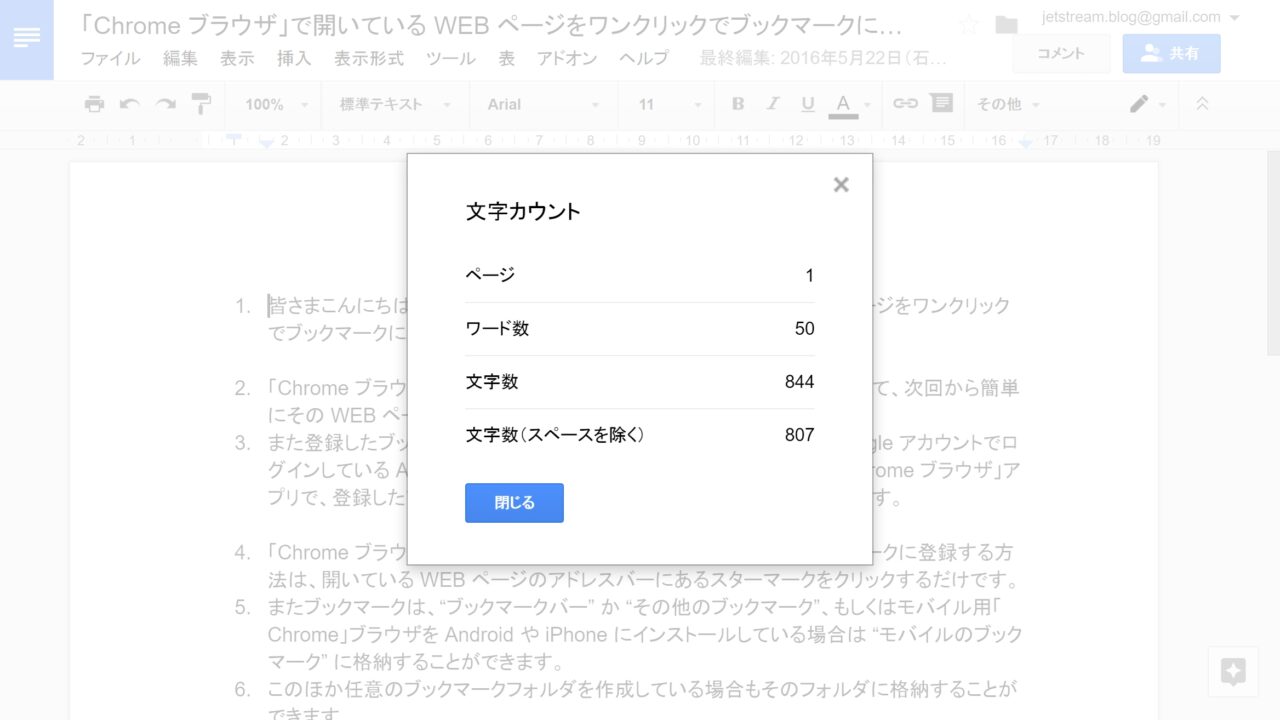The height and width of the screenshot is (720, 1280).
Task: Click the print icon in toolbar
Action: click(x=95, y=104)
